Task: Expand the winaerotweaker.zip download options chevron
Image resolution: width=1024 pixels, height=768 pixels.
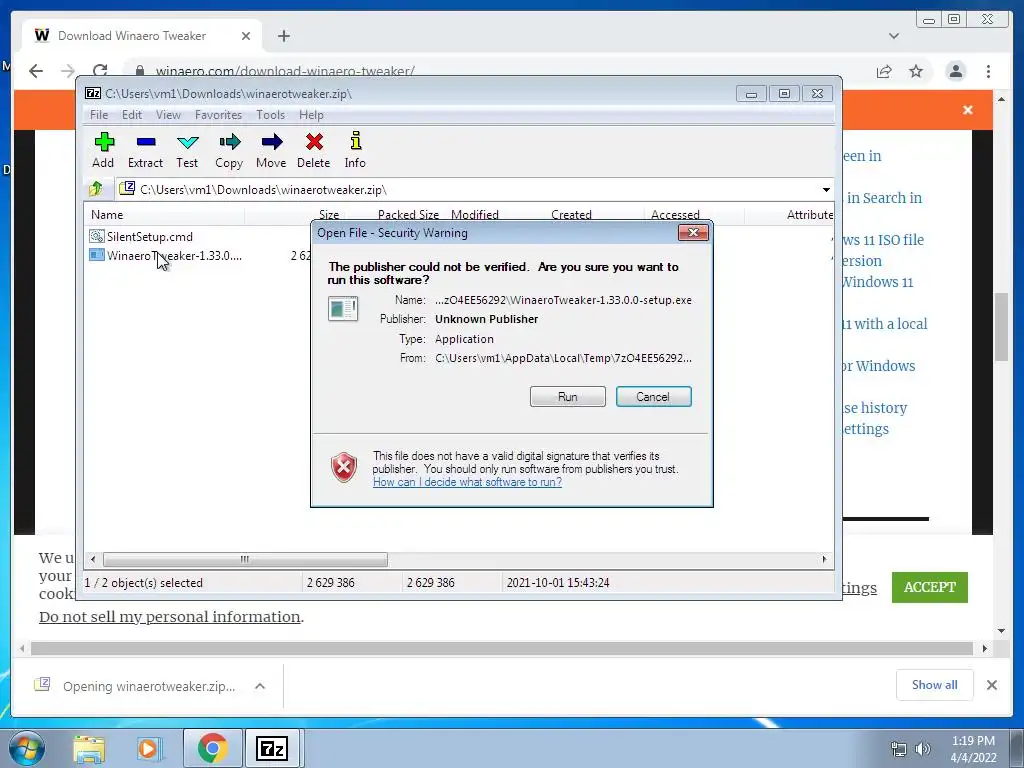Action: [x=260, y=686]
